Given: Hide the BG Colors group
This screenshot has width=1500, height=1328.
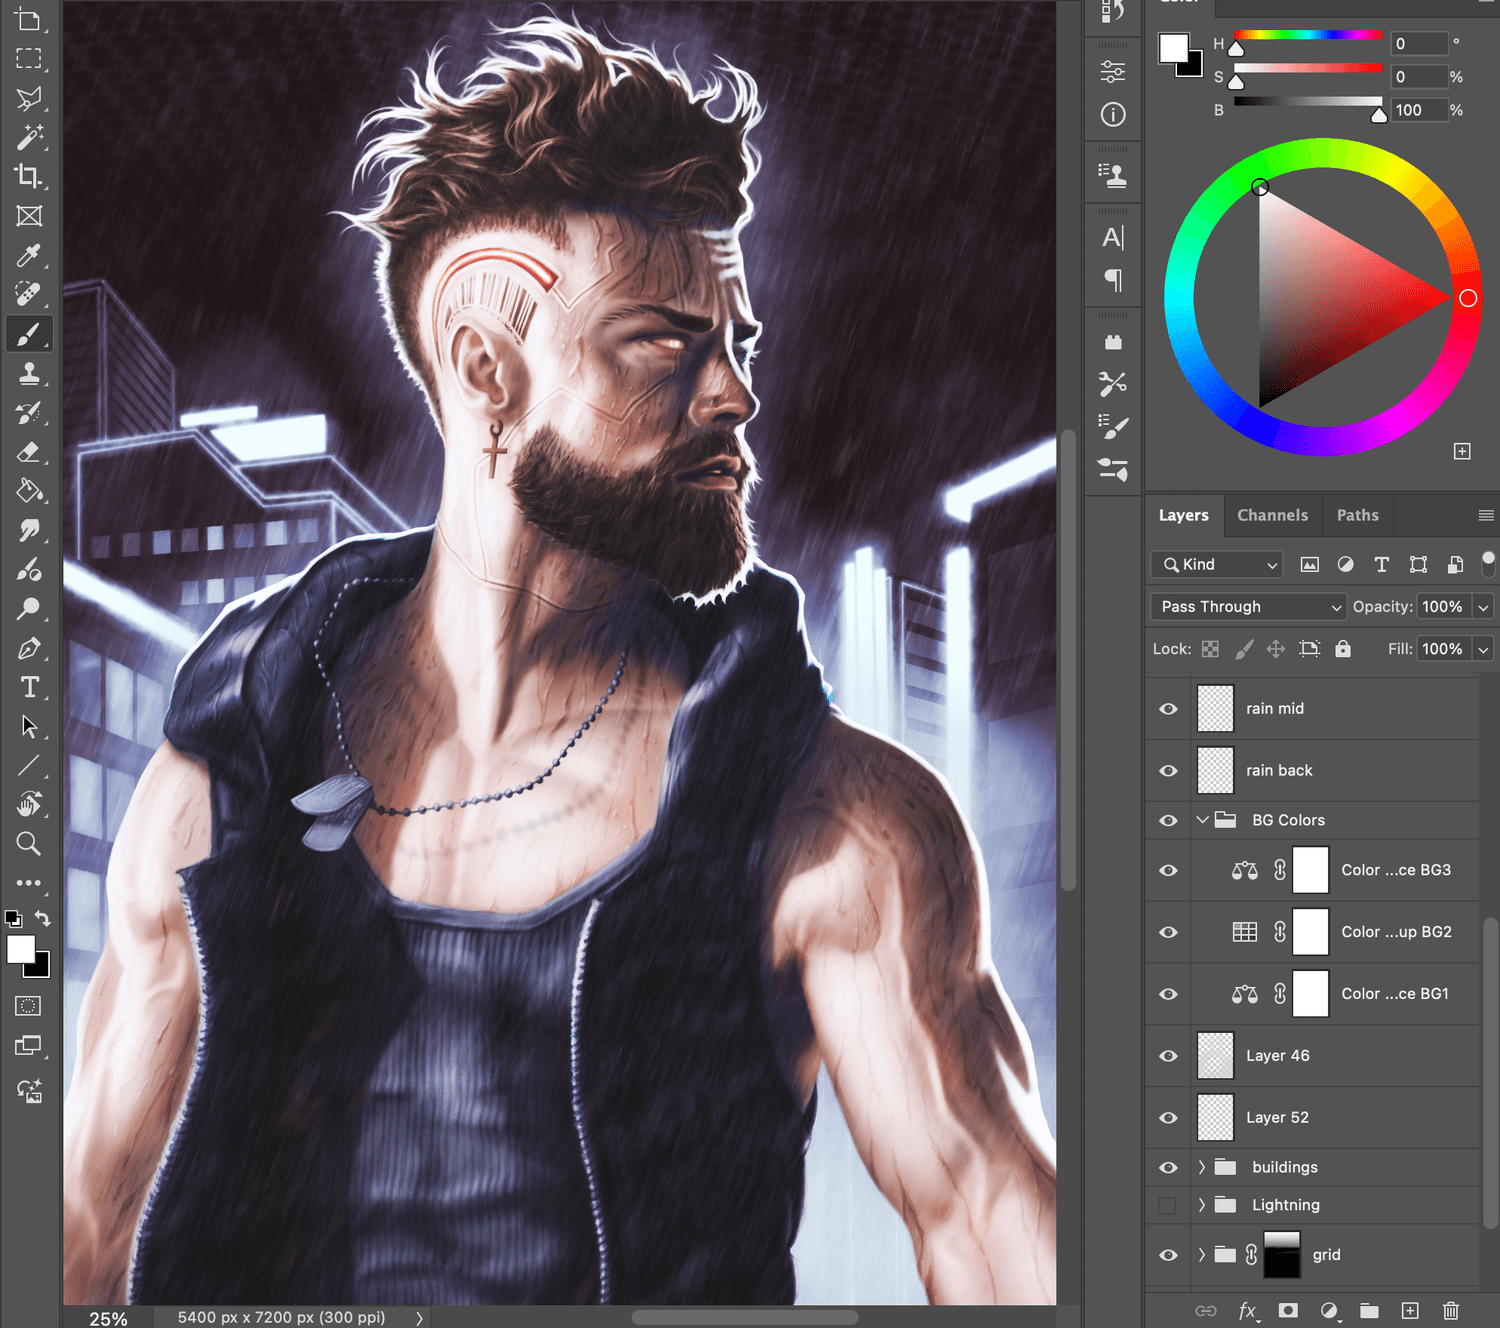Looking at the screenshot, I should click(x=1168, y=820).
